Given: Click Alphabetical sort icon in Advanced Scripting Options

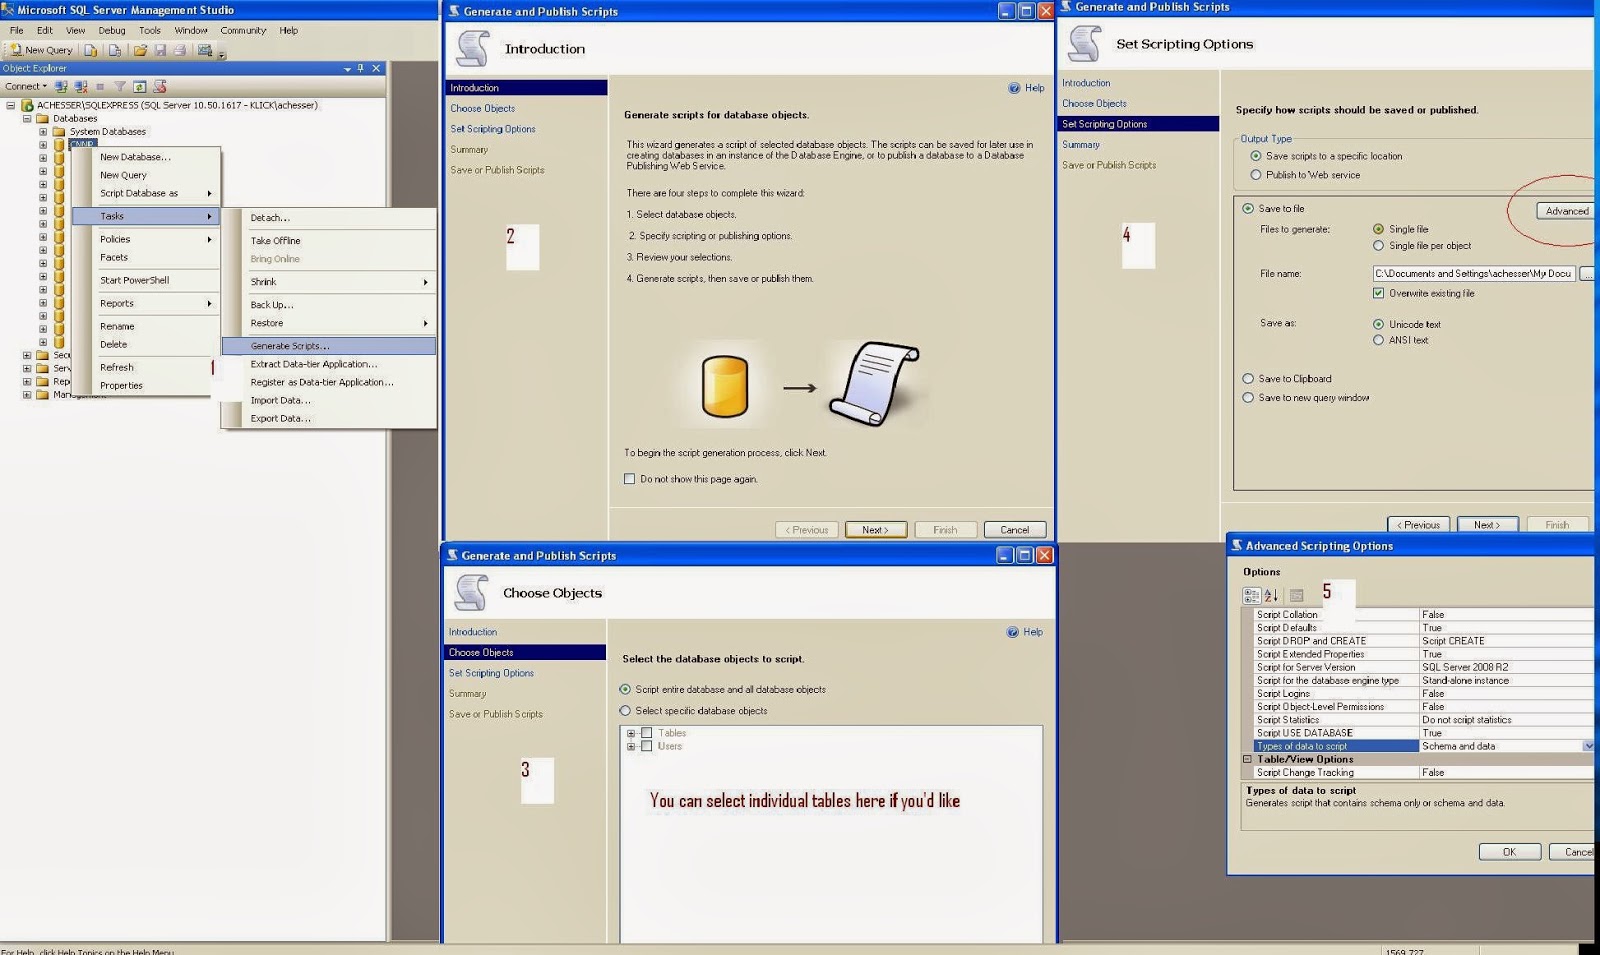Looking at the screenshot, I should pyautogui.click(x=1271, y=595).
